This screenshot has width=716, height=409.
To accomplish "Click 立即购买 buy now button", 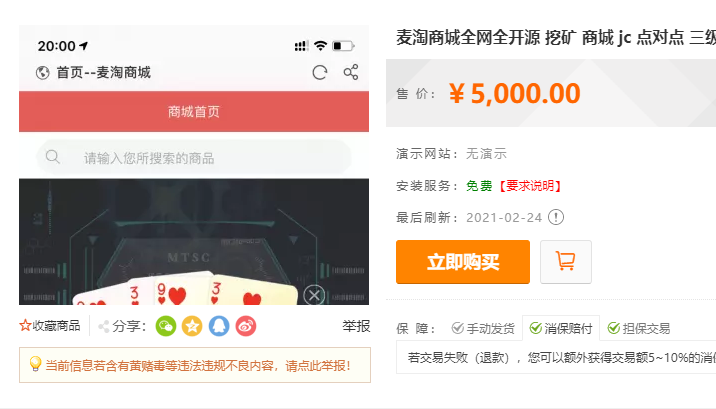I will coord(463,262).
